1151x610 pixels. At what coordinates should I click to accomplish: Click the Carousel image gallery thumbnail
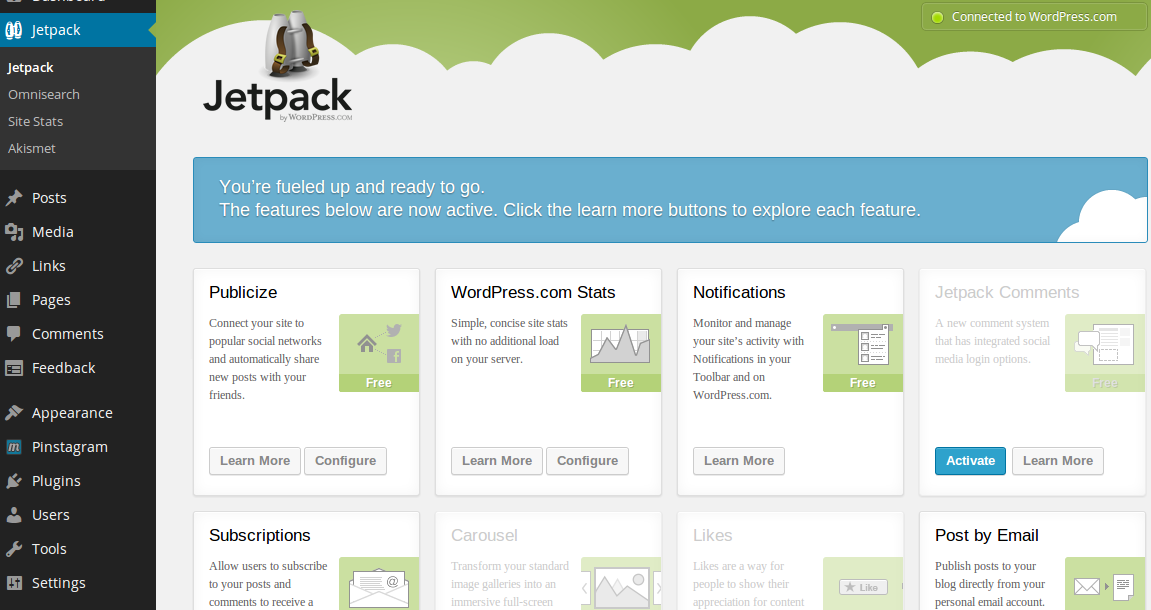[x=621, y=584]
